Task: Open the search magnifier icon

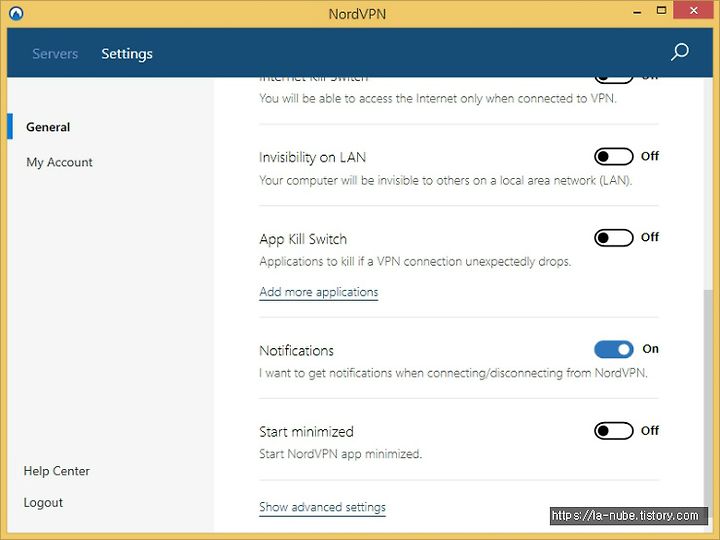Action: 680,52
